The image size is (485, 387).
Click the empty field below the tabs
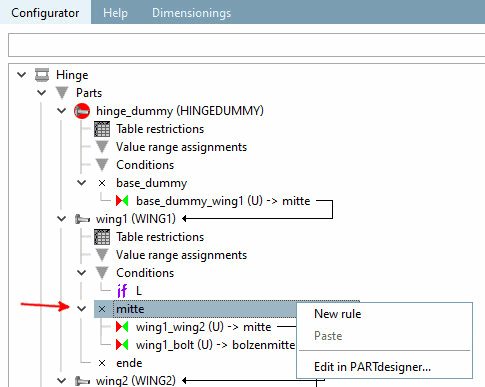click(x=247, y=45)
